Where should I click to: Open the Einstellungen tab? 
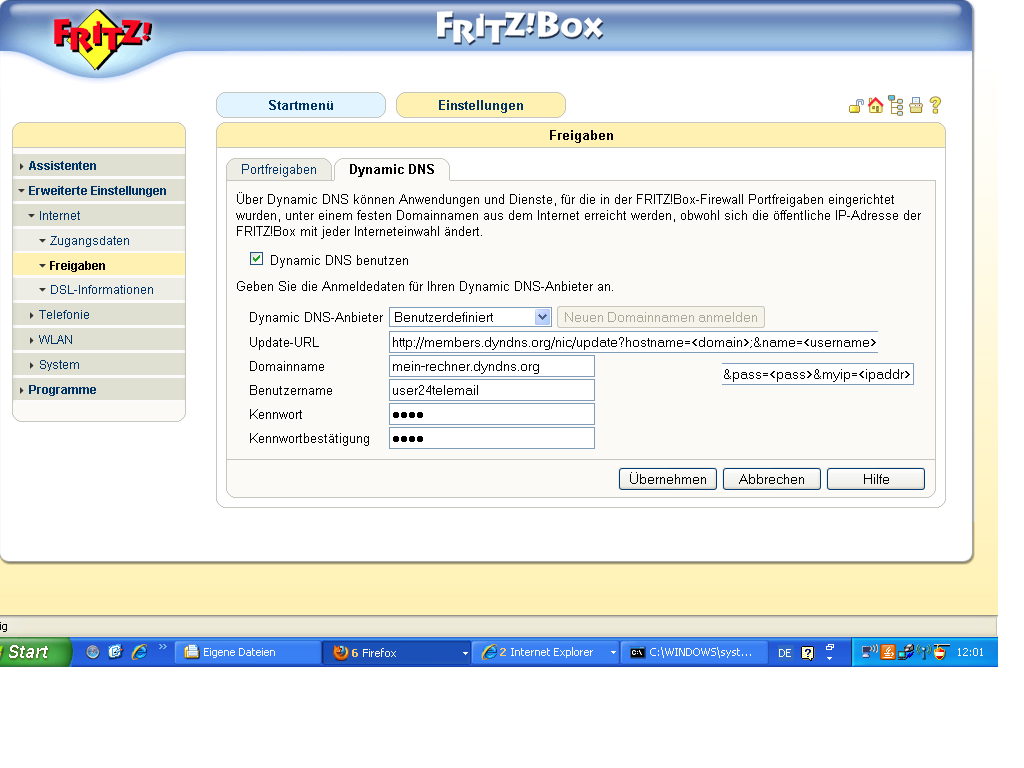click(481, 105)
